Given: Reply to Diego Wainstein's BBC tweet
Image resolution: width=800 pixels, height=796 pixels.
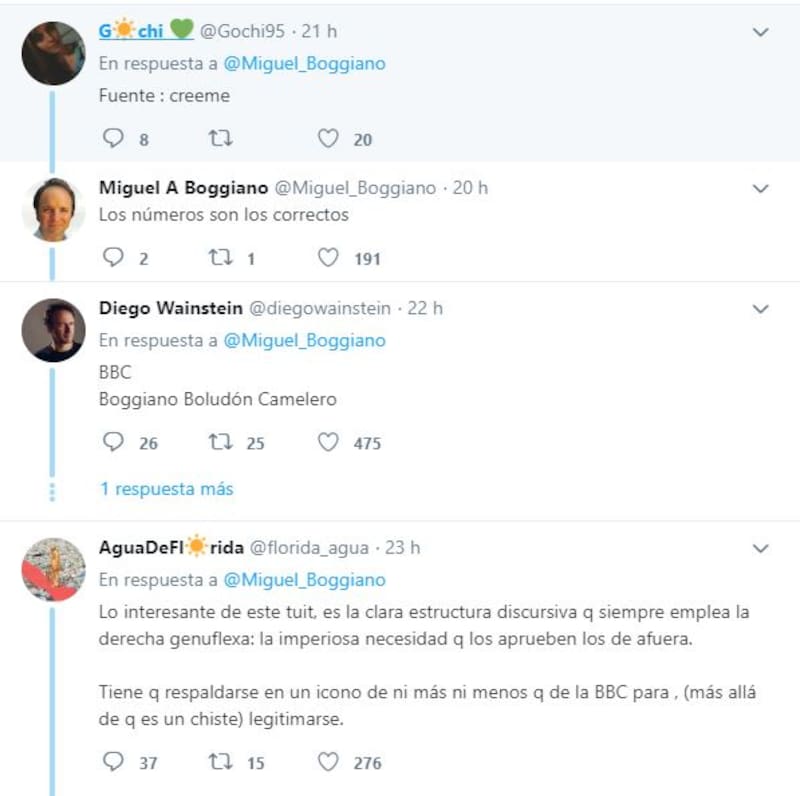Looking at the screenshot, I should [x=113, y=442].
